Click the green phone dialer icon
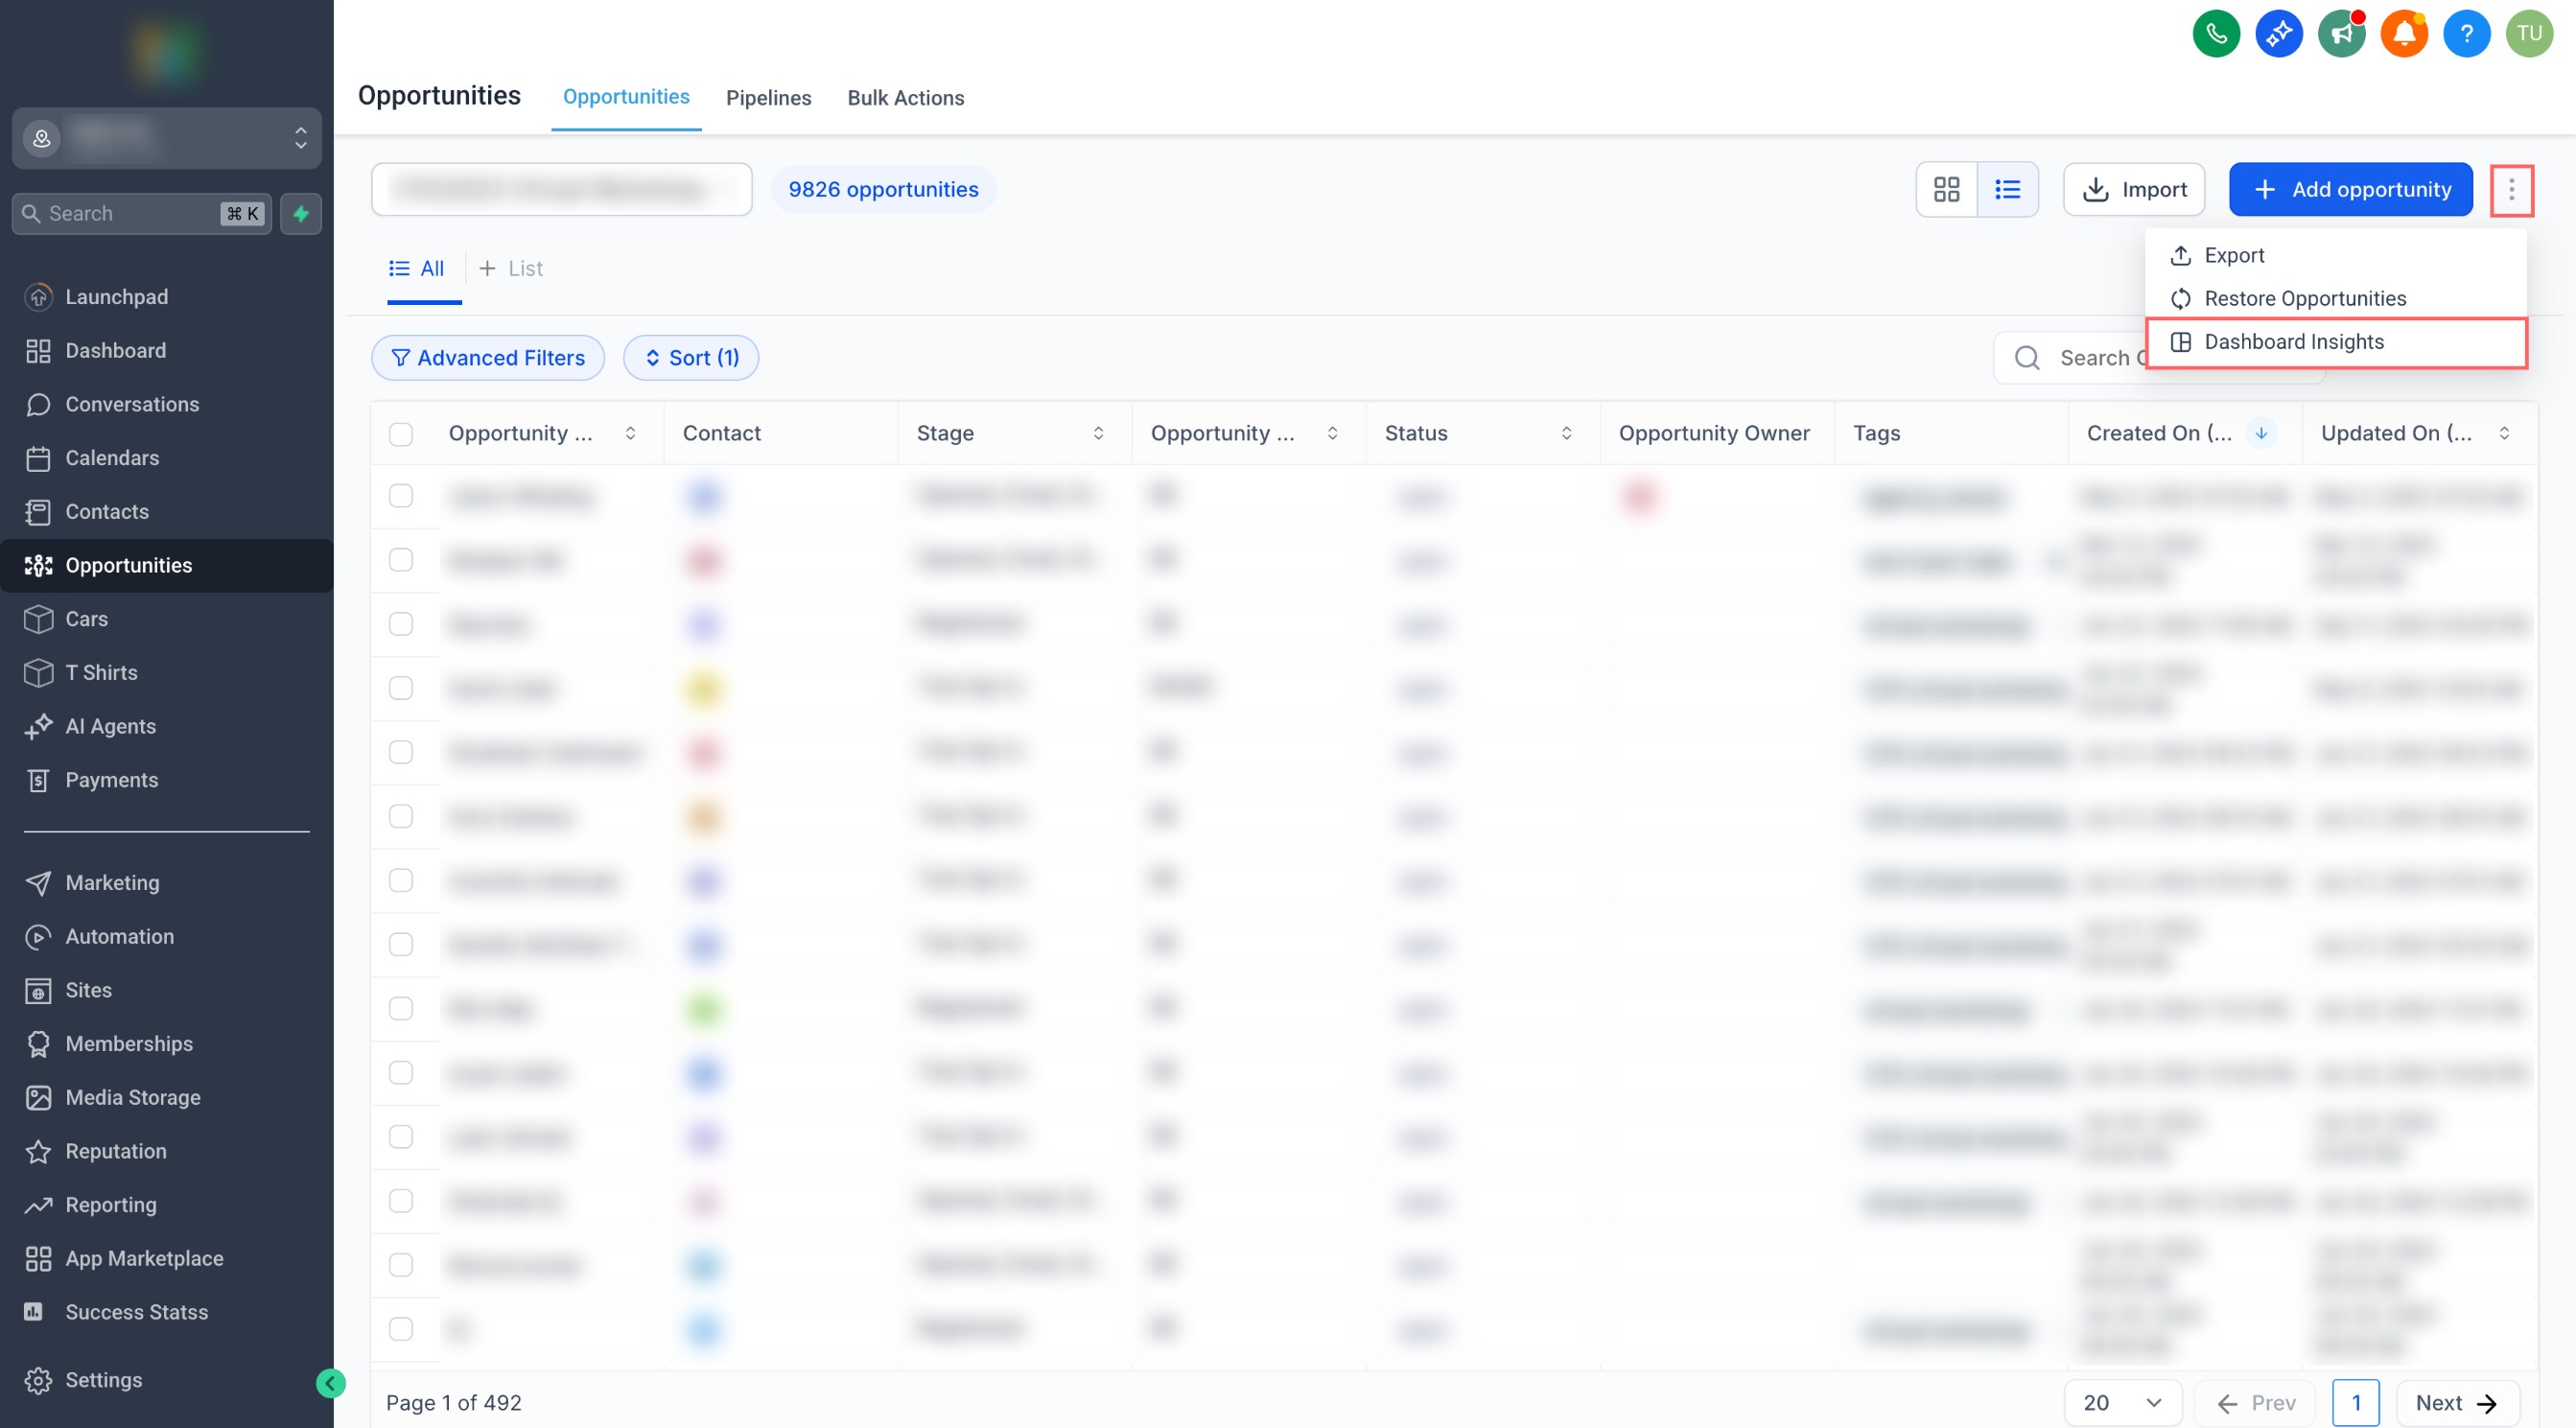Viewport: 2576px width, 1428px height. click(2215, 33)
